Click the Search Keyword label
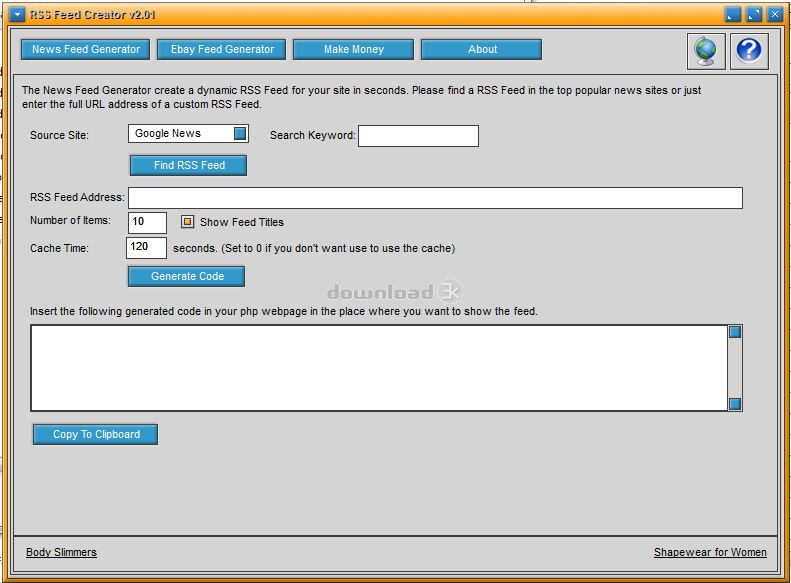Viewport: 791px width, 583px height. click(x=313, y=135)
